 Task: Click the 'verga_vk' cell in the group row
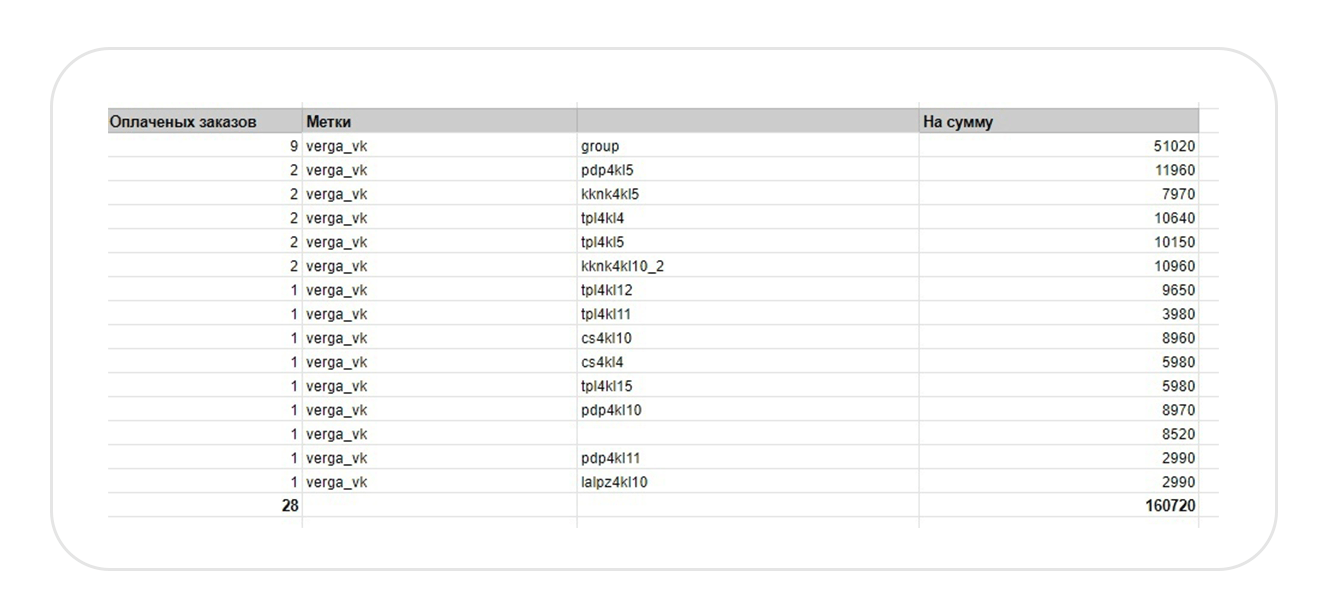tap(337, 146)
